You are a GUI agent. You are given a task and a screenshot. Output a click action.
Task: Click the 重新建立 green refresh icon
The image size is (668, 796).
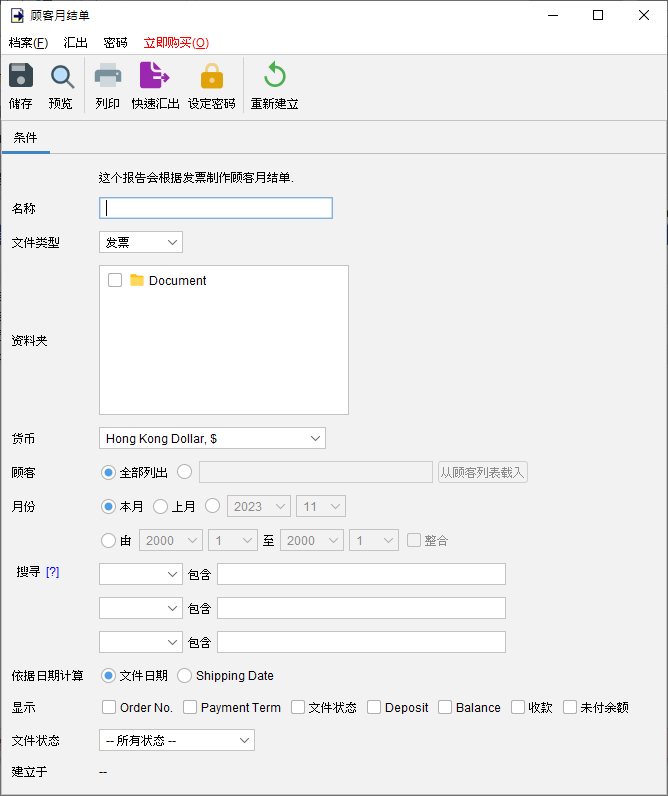click(275, 75)
